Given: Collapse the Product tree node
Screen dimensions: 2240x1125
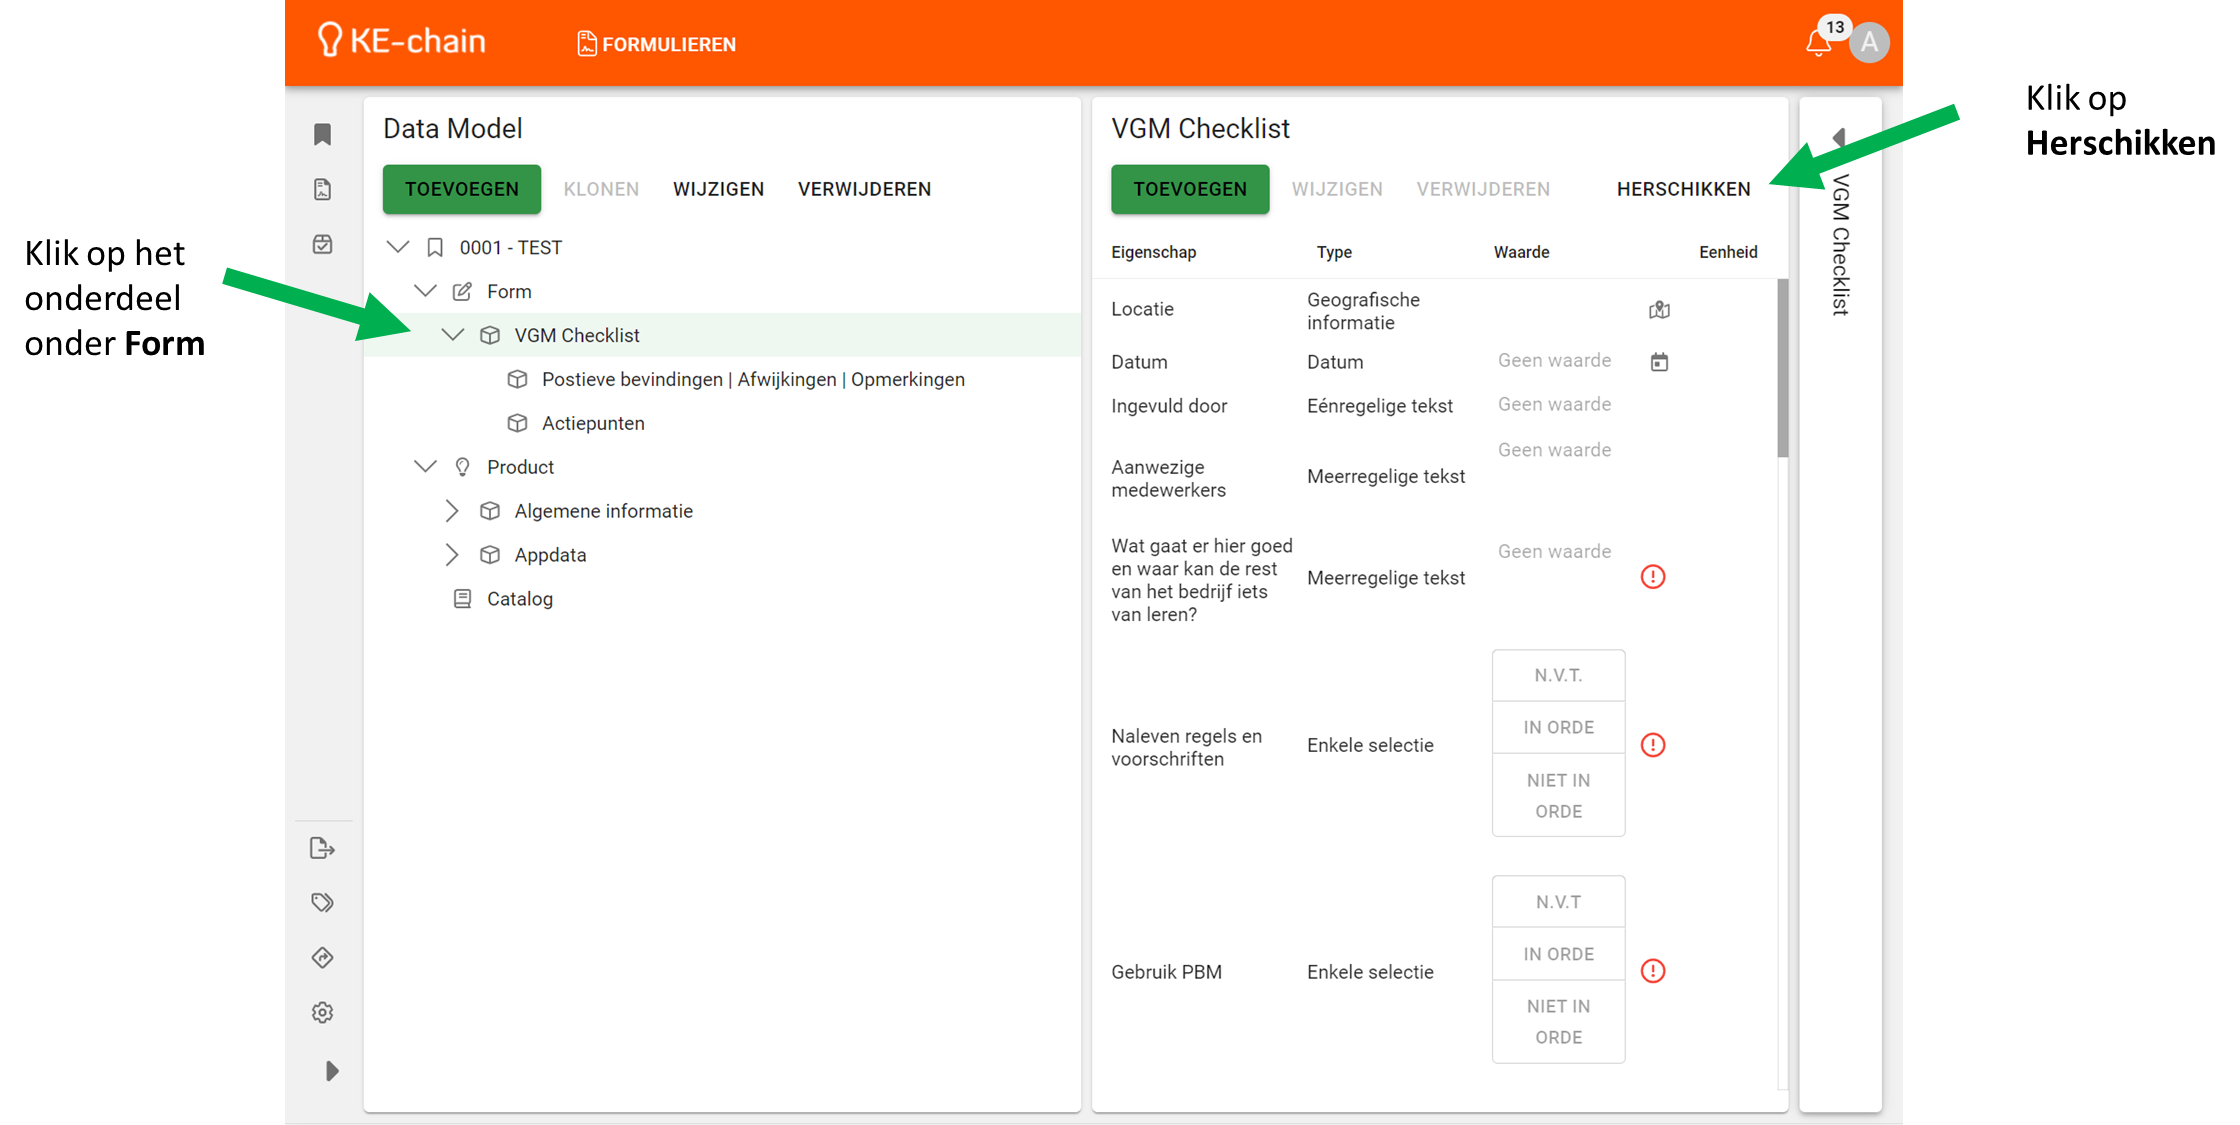Looking at the screenshot, I should 425,467.
